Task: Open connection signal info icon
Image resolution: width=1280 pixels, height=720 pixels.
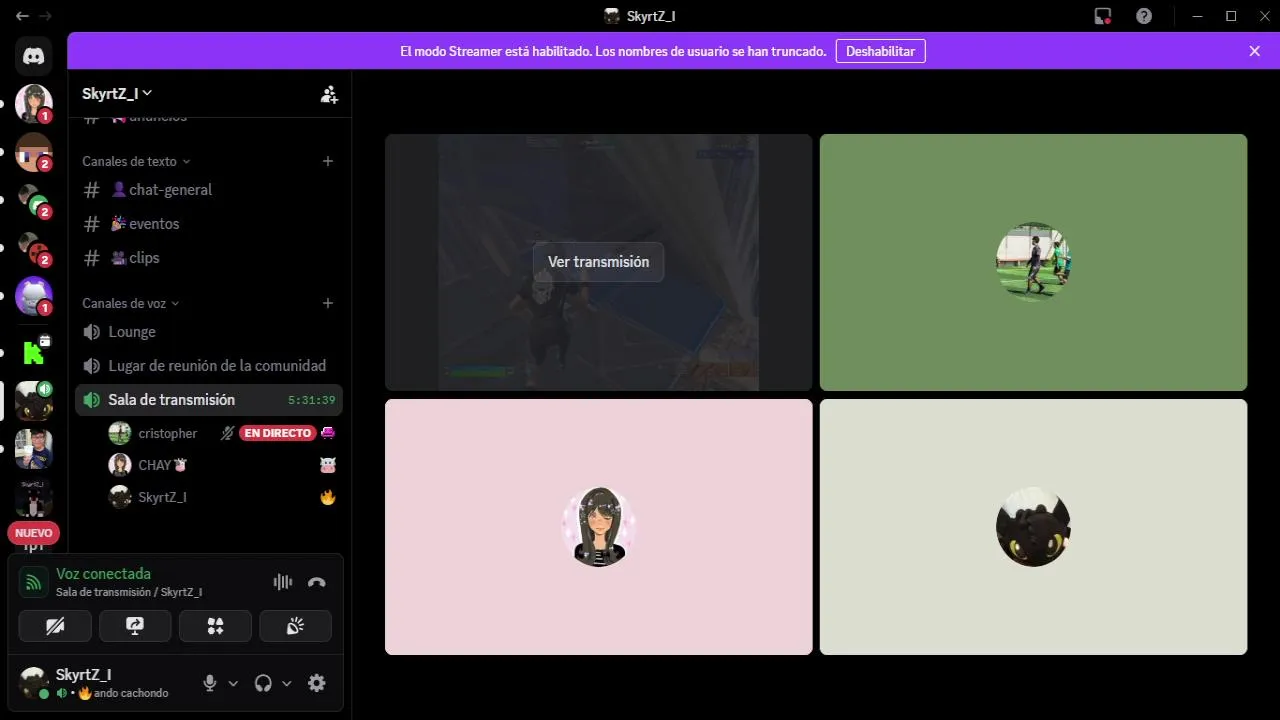Action: [x=34, y=582]
